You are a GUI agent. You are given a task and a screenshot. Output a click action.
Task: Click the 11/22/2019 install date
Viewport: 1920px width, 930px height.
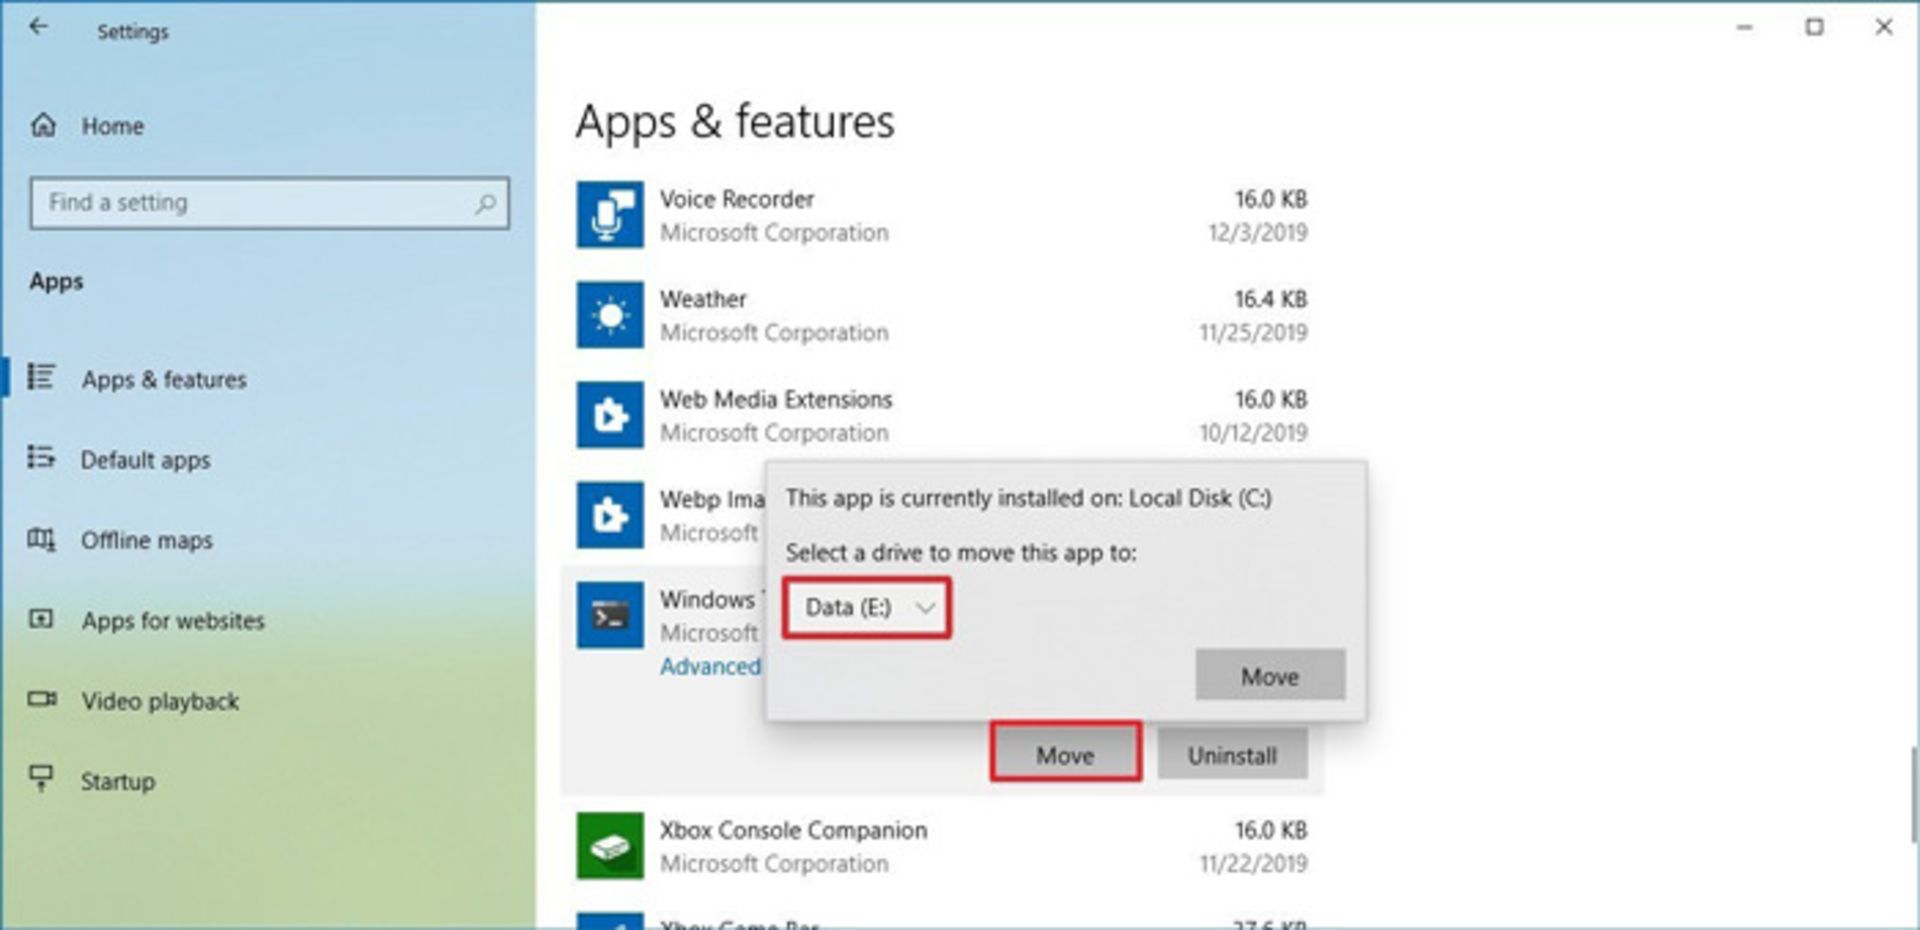pyautogui.click(x=1253, y=863)
